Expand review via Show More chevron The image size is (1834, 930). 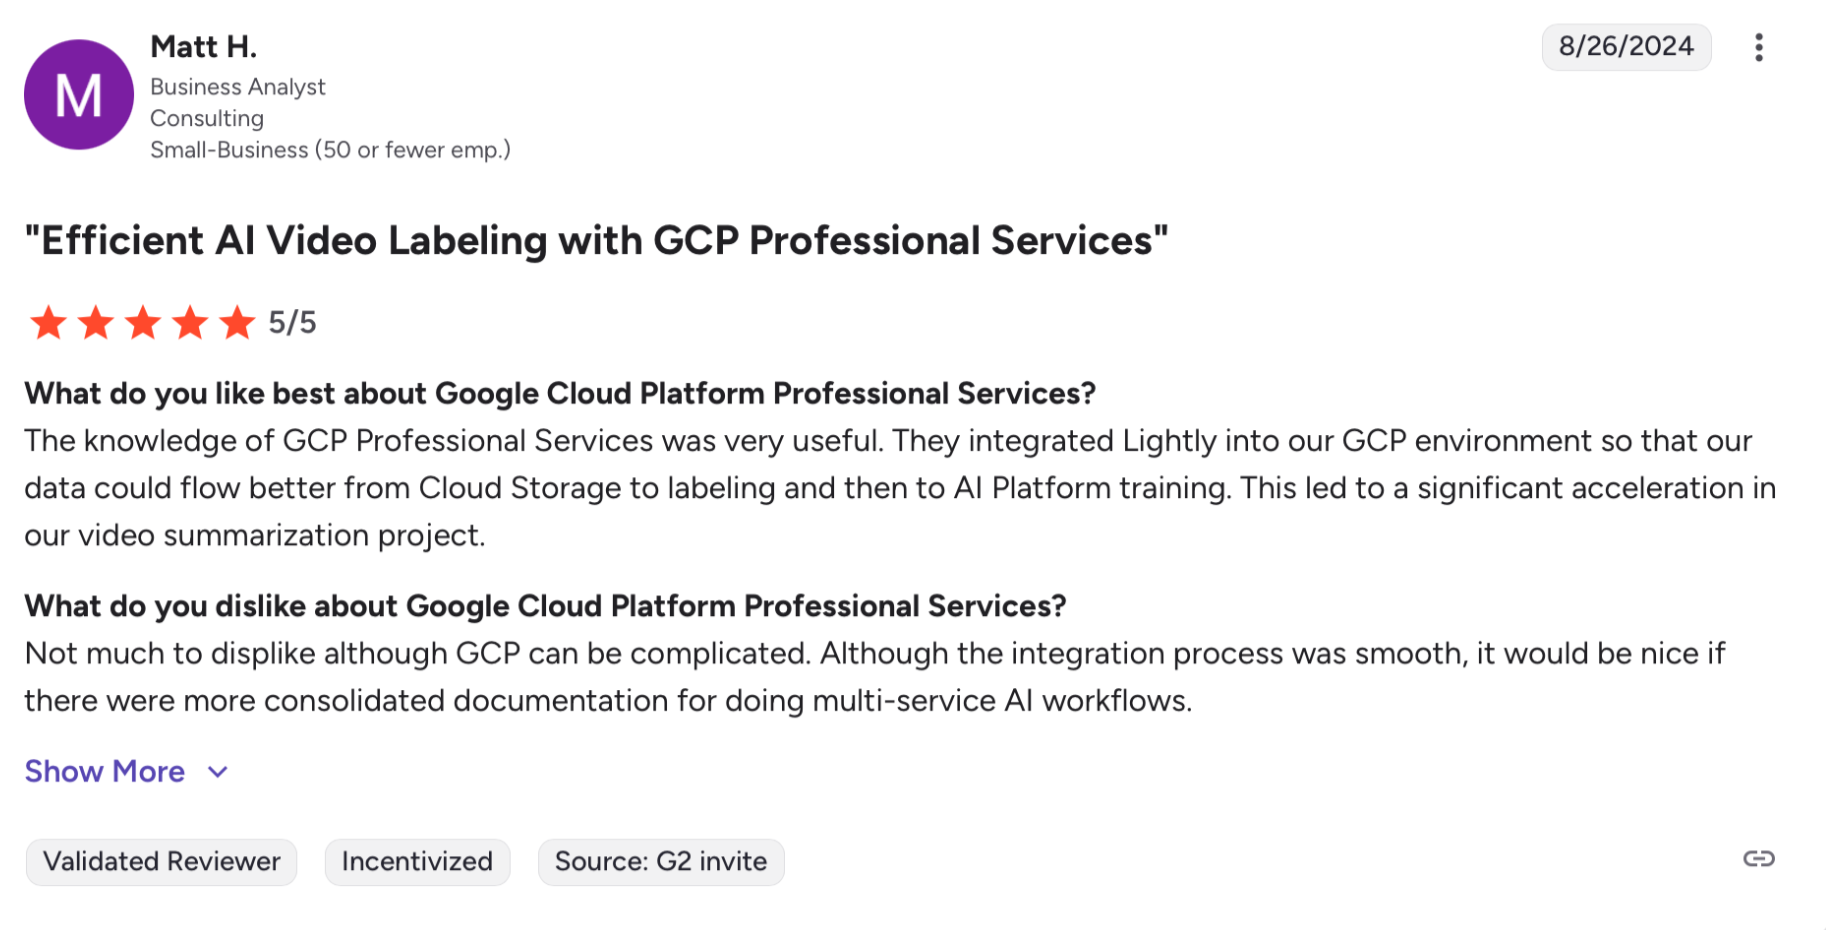[x=218, y=772]
